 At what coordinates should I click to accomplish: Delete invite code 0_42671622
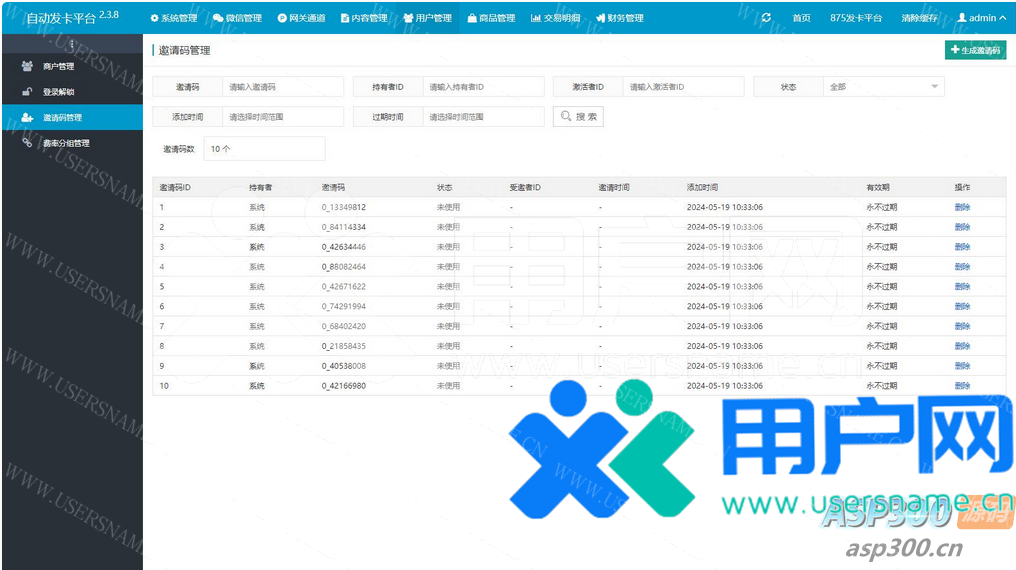tap(962, 286)
